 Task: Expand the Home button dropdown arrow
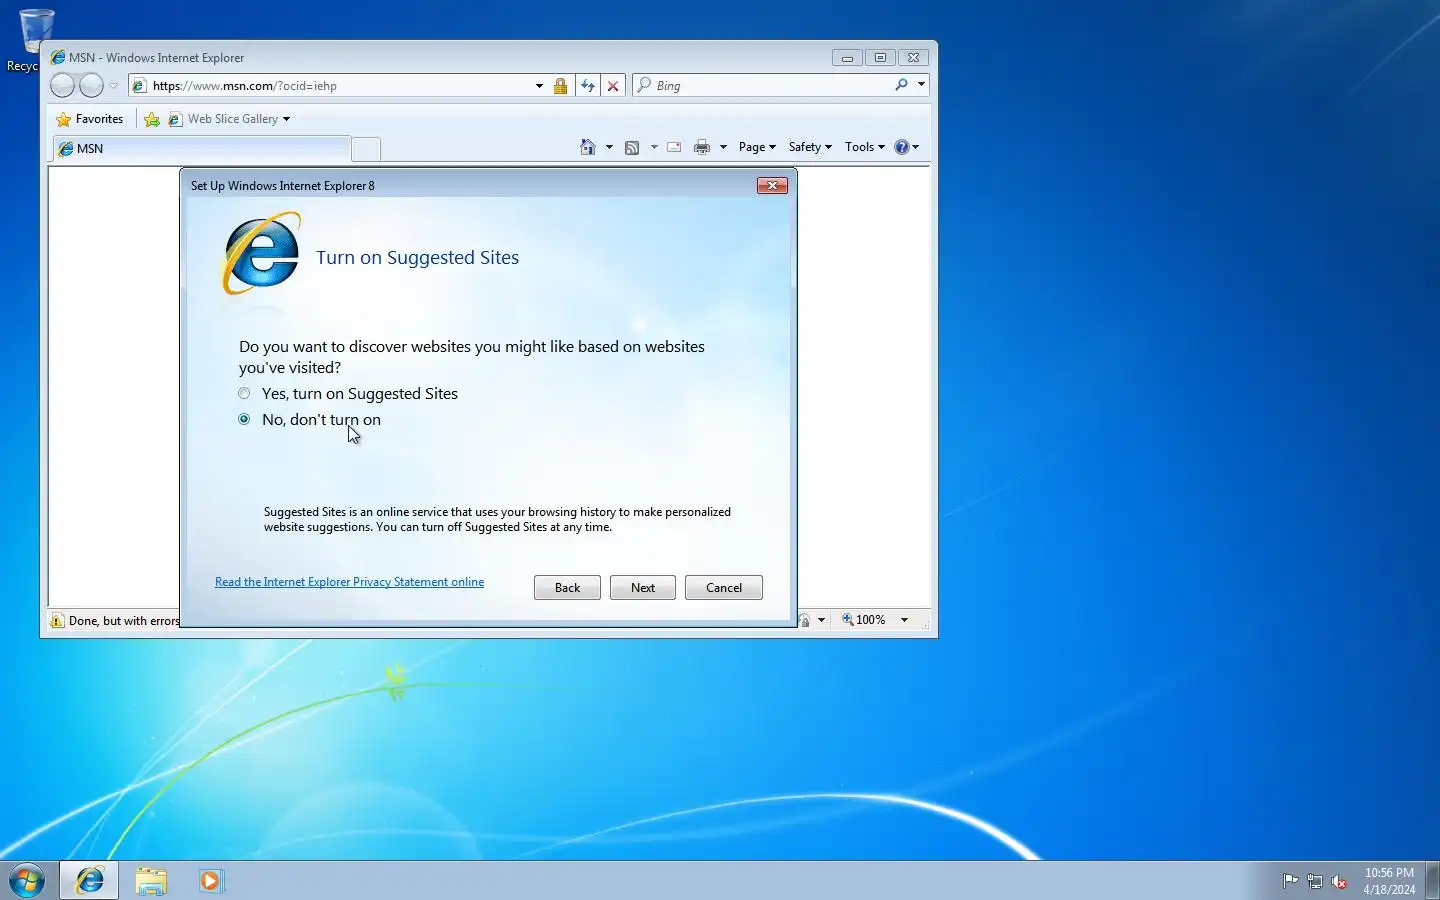click(609, 147)
